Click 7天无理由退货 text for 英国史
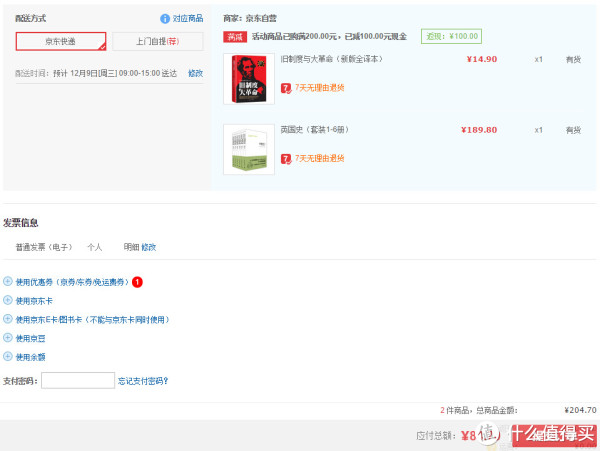The width and height of the screenshot is (600, 451). 320,158
